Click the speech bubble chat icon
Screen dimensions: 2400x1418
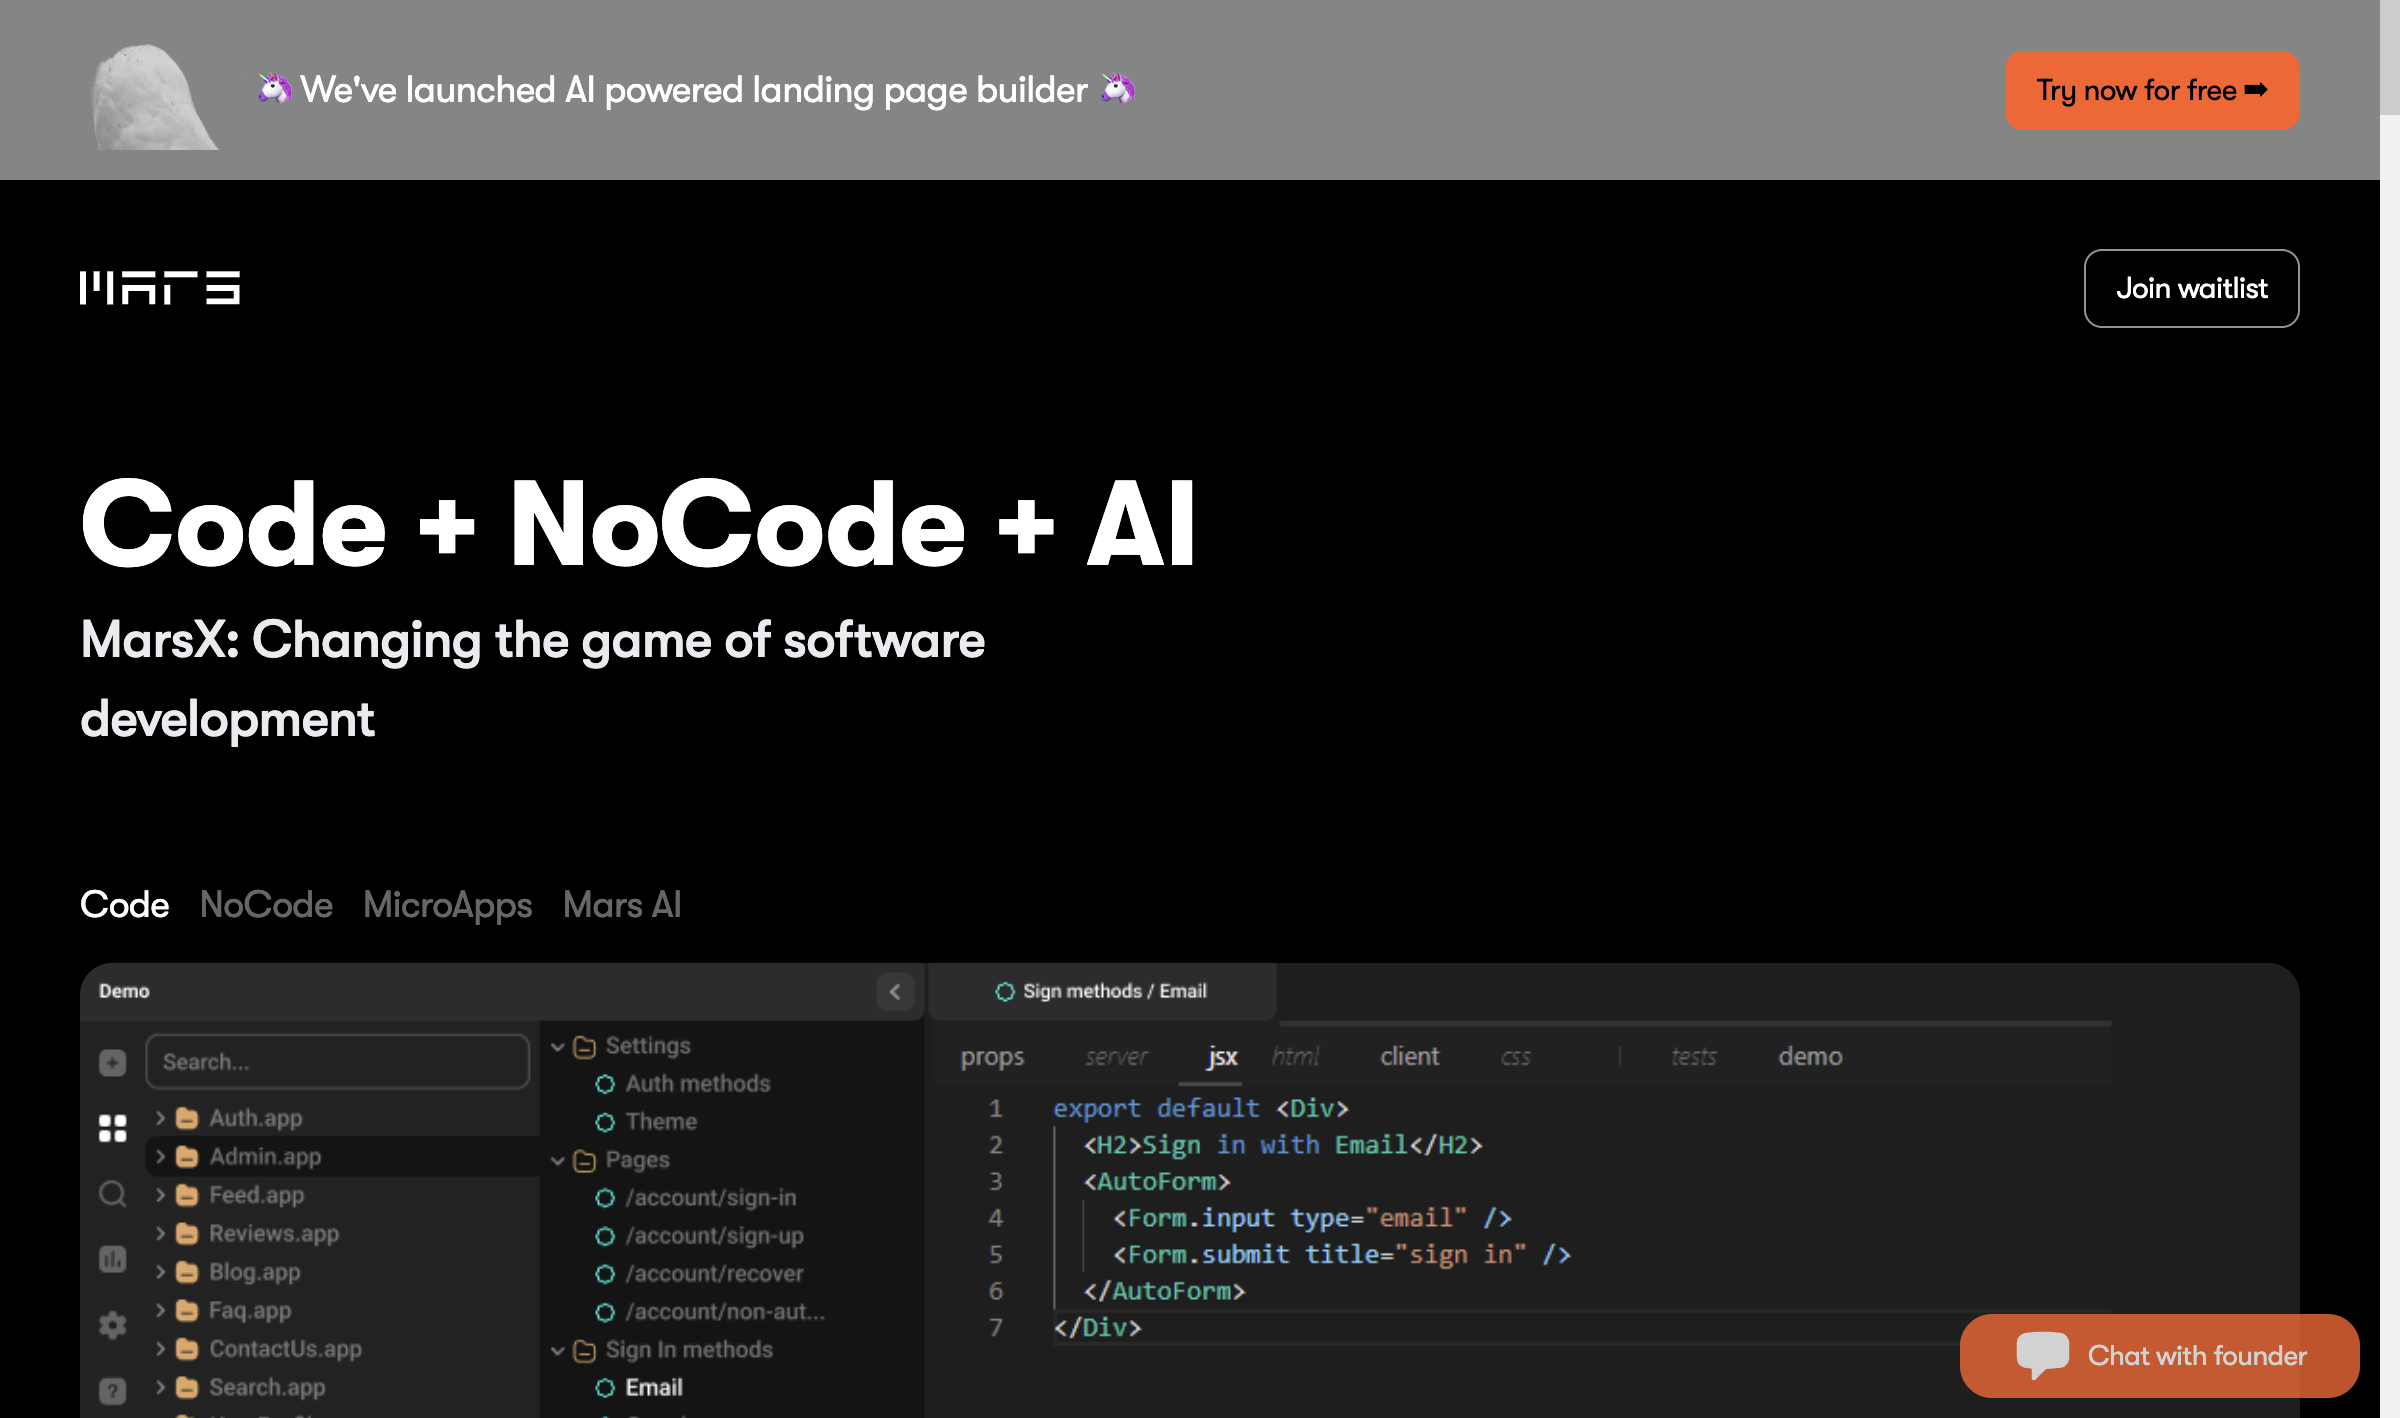2043,1355
